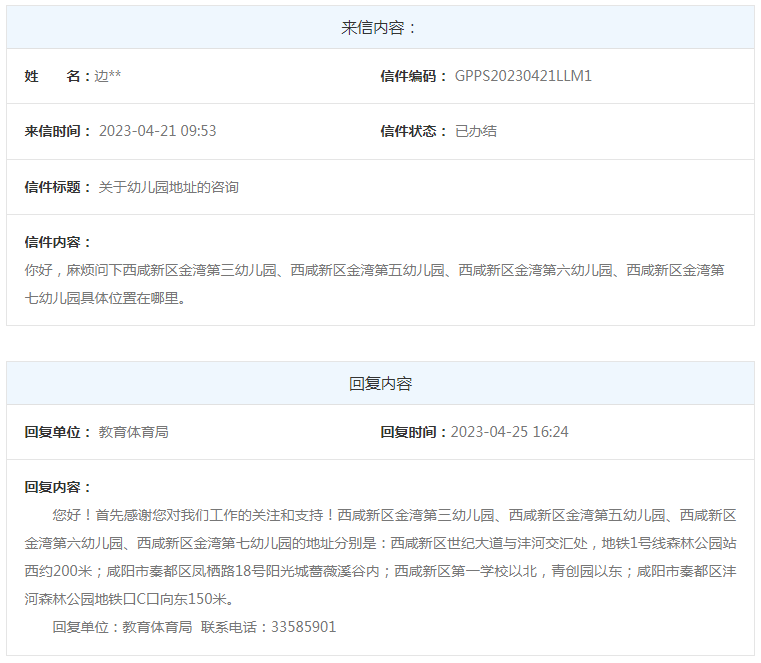Click the contact phone number 33585901

click(x=303, y=627)
